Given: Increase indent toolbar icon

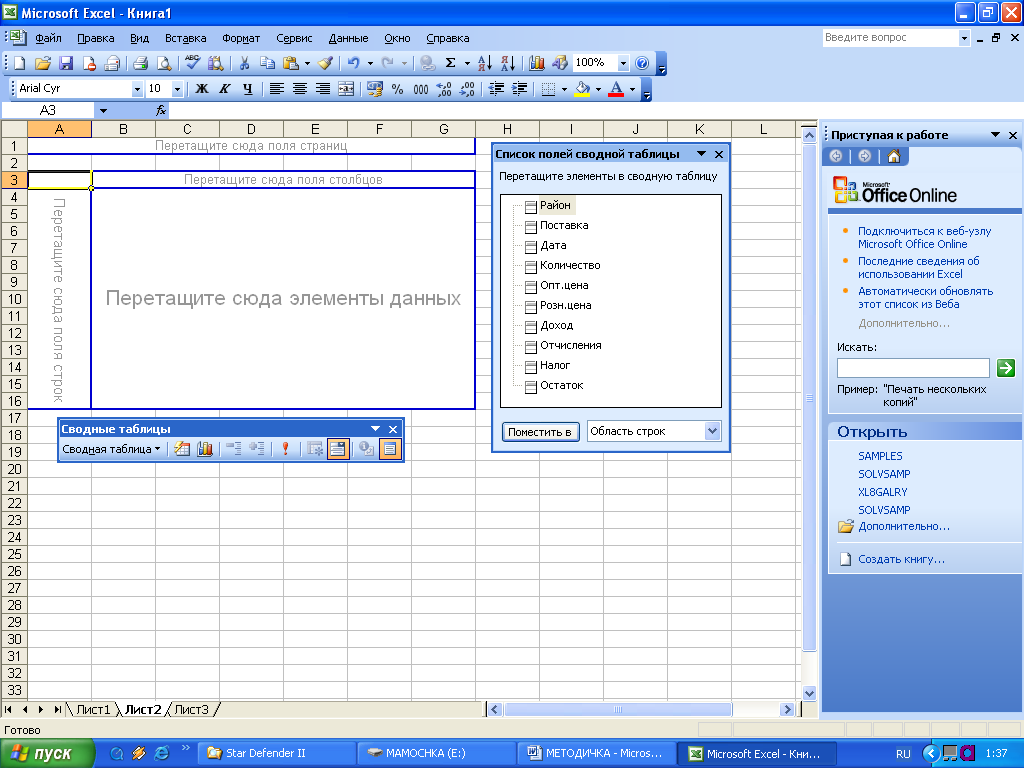Looking at the screenshot, I should 519,89.
